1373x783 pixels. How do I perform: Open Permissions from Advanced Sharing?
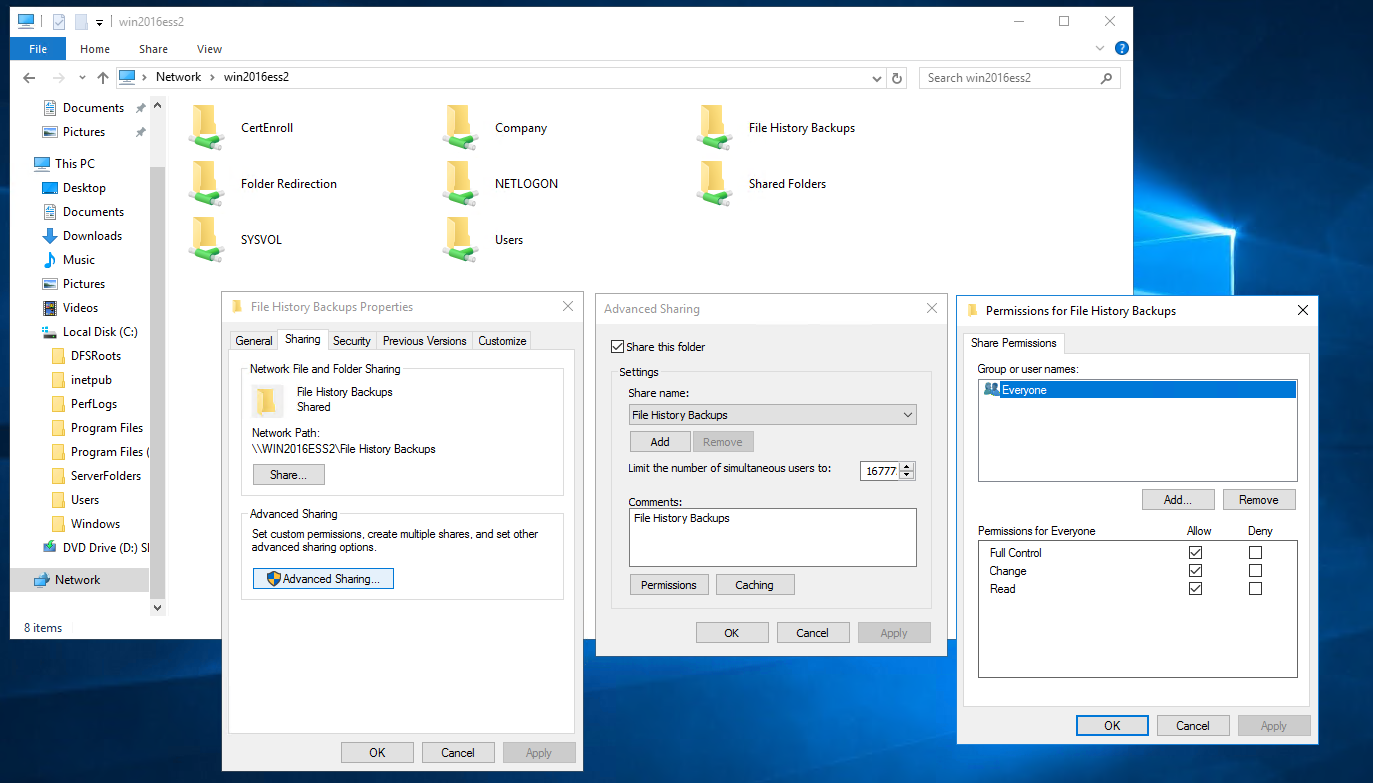[x=668, y=584]
